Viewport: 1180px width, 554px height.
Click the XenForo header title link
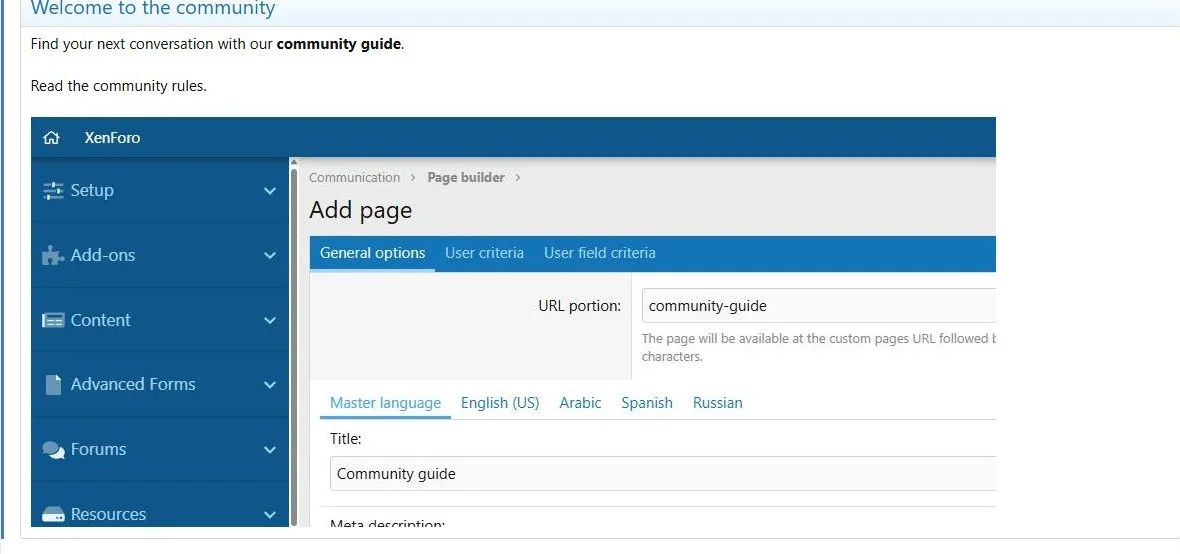[112, 138]
